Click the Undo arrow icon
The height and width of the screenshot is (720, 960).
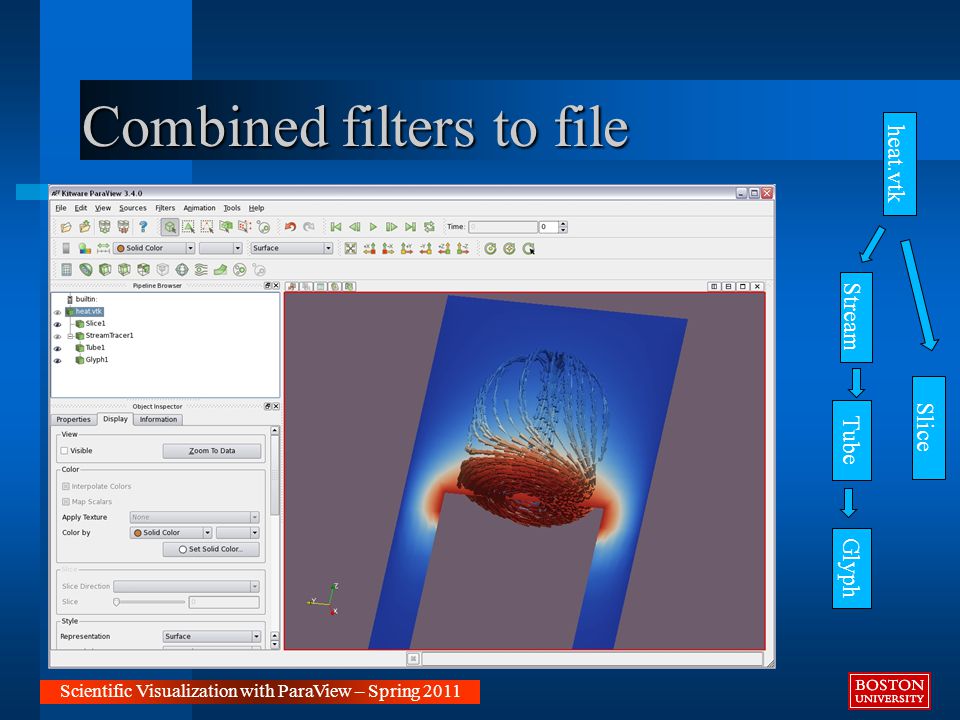coord(290,227)
